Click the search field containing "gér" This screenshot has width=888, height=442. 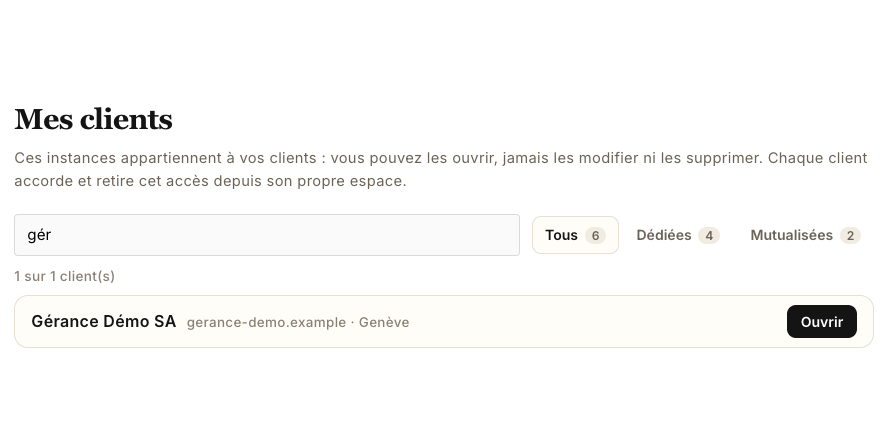tap(267, 235)
